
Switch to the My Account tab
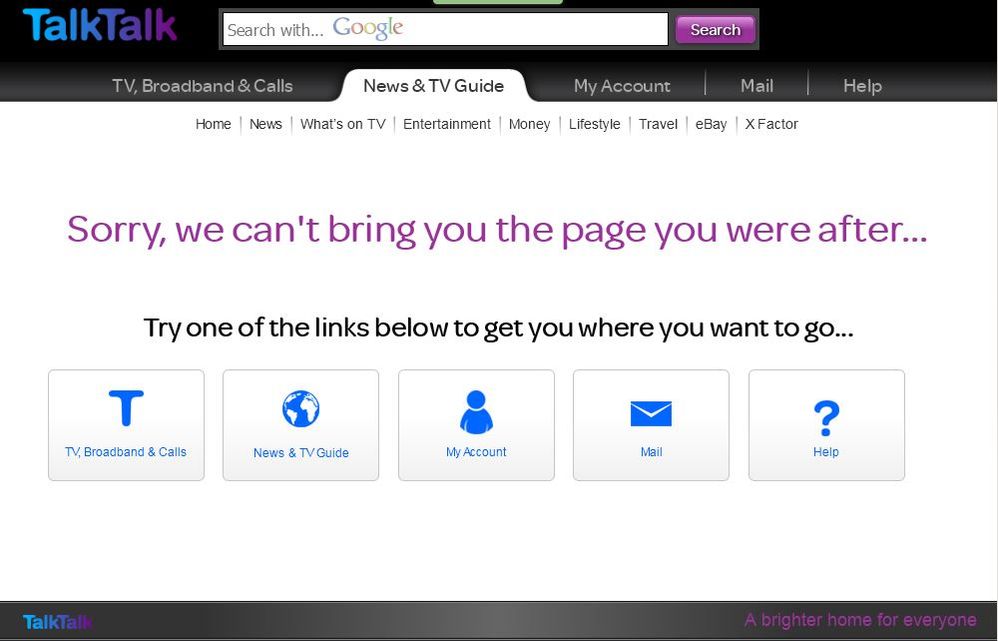[622, 86]
